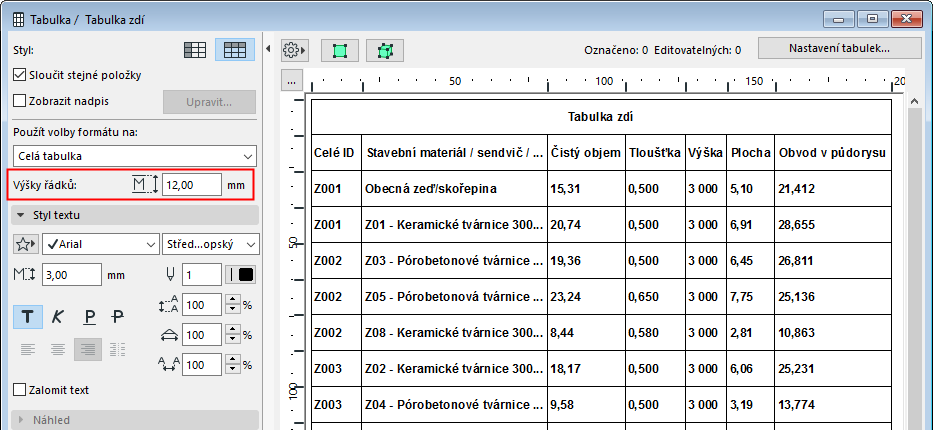Select the thickness cell 0,650

pos(655,297)
